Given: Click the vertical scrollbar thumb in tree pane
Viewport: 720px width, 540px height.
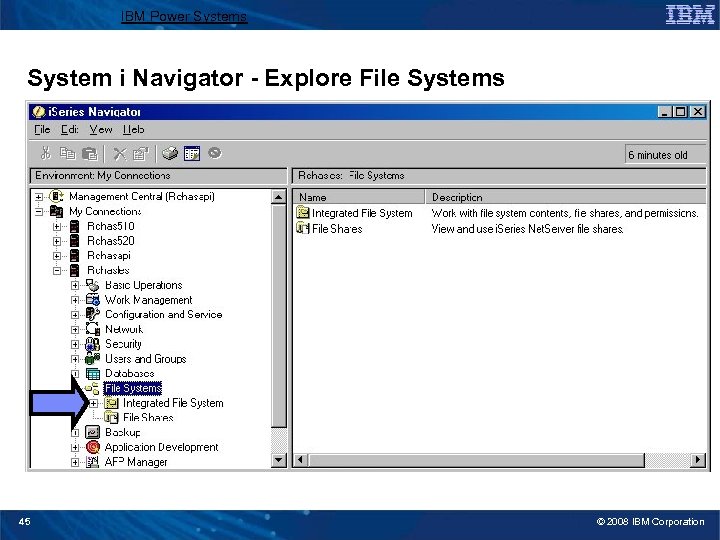Looking at the screenshot, I should tap(279, 316).
